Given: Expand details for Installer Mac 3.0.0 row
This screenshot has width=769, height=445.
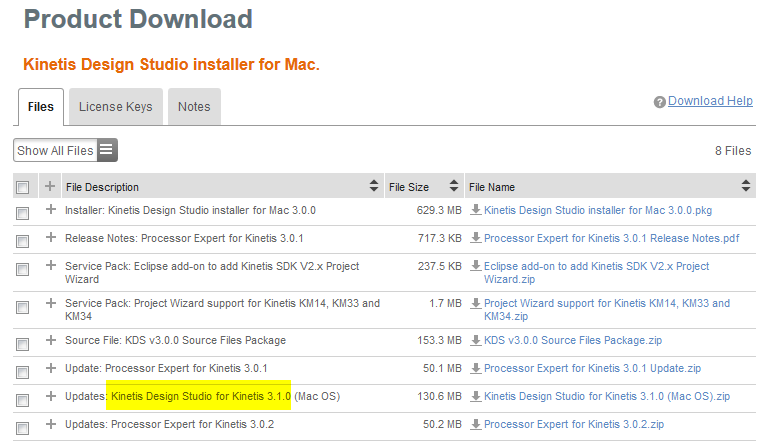Looking at the screenshot, I should [51, 209].
